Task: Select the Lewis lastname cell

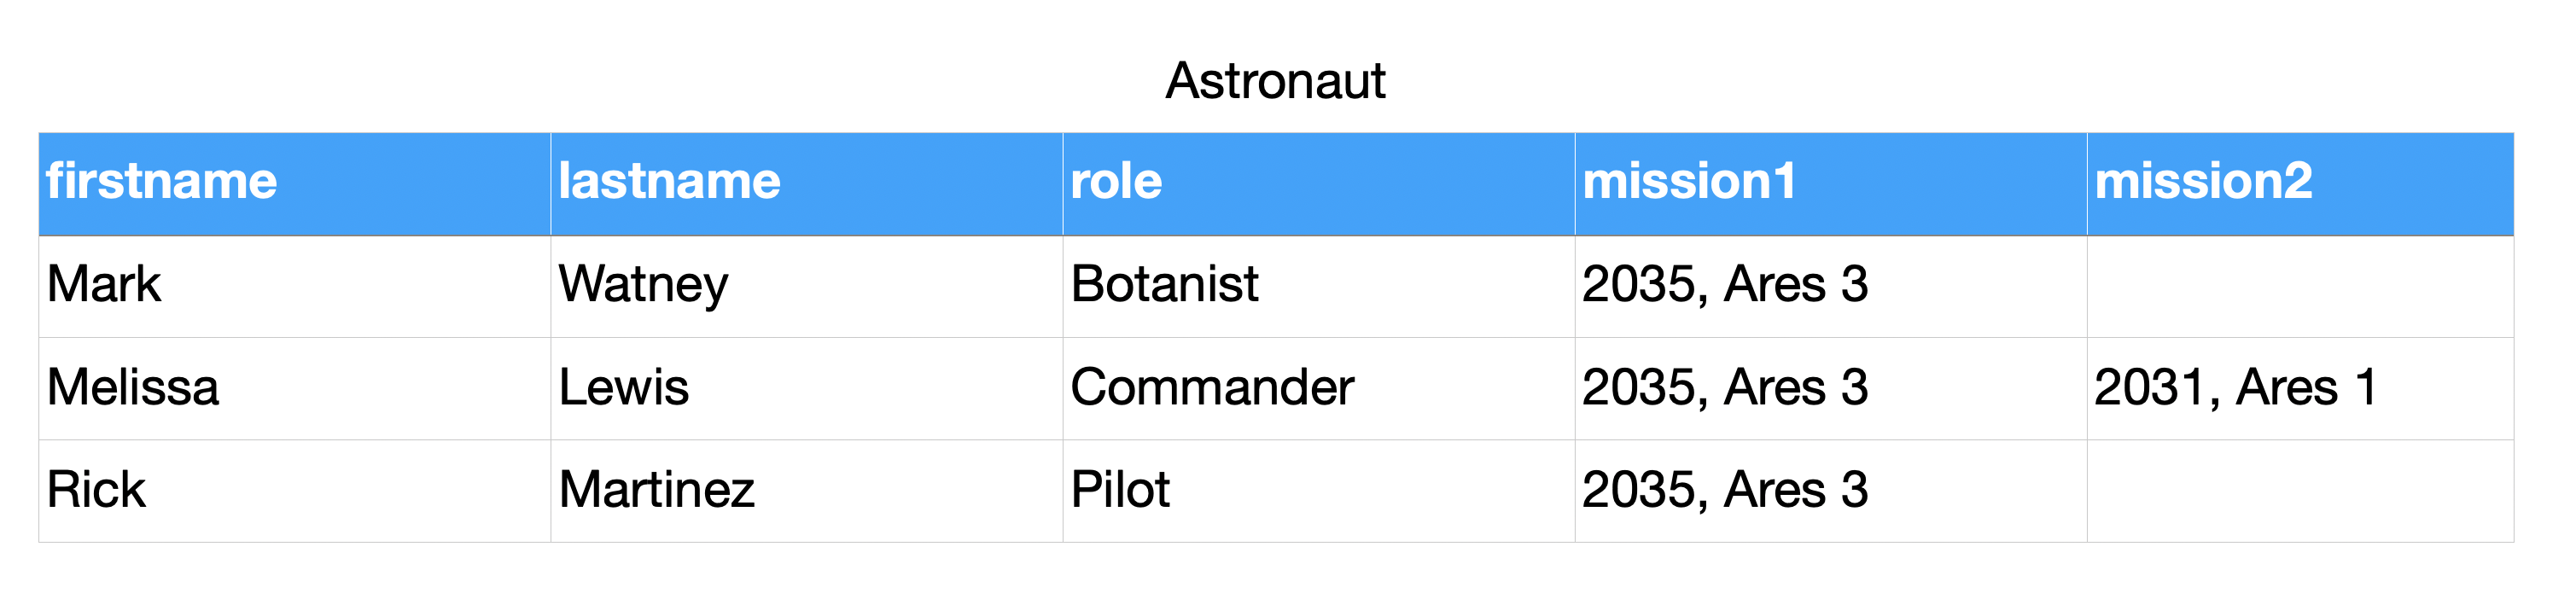Action: (624, 388)
